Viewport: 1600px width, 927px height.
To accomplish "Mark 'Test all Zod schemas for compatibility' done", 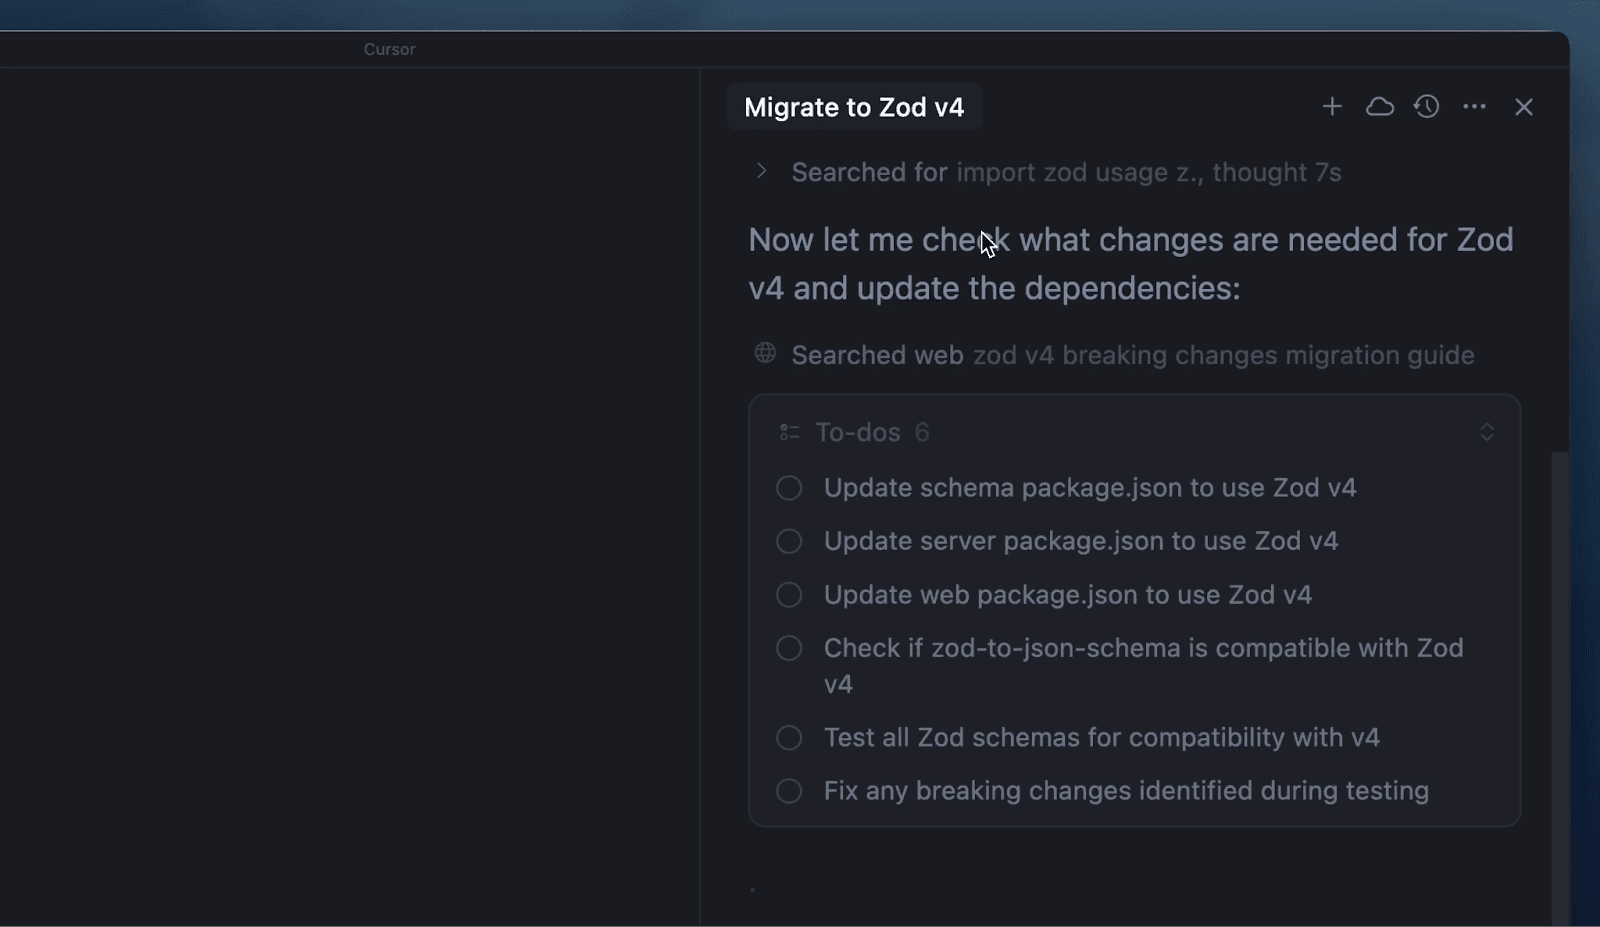I will [788, 737].
